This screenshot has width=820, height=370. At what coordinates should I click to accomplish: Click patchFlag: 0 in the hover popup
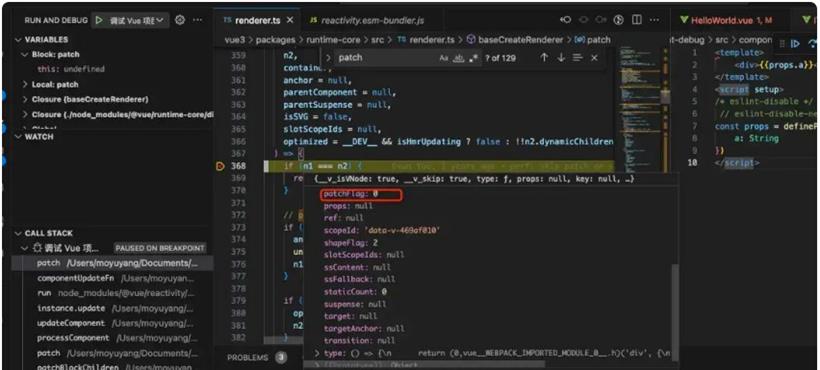coord(350,194)
